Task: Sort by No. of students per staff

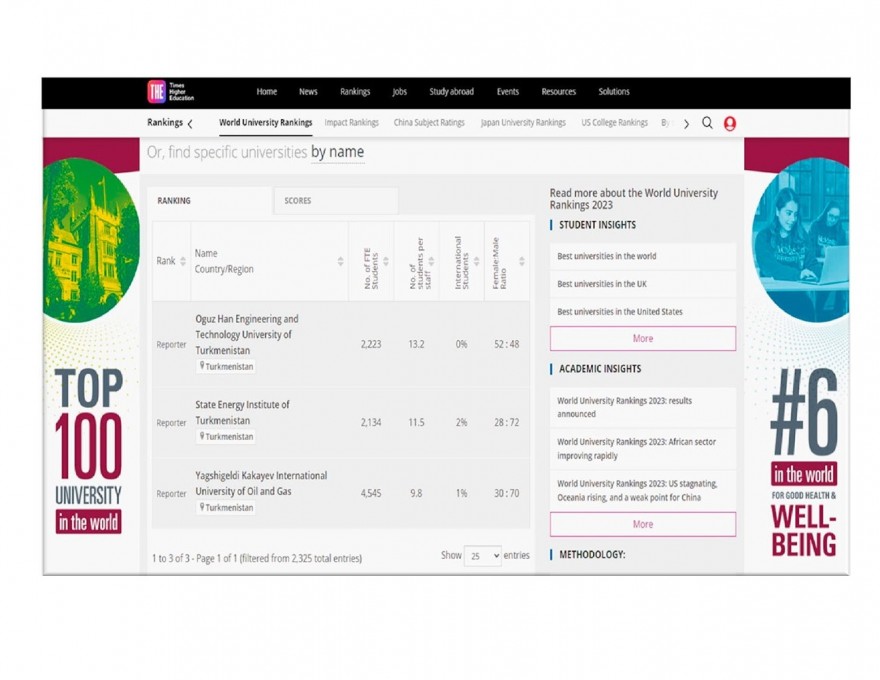Action: tap(431, 261)
